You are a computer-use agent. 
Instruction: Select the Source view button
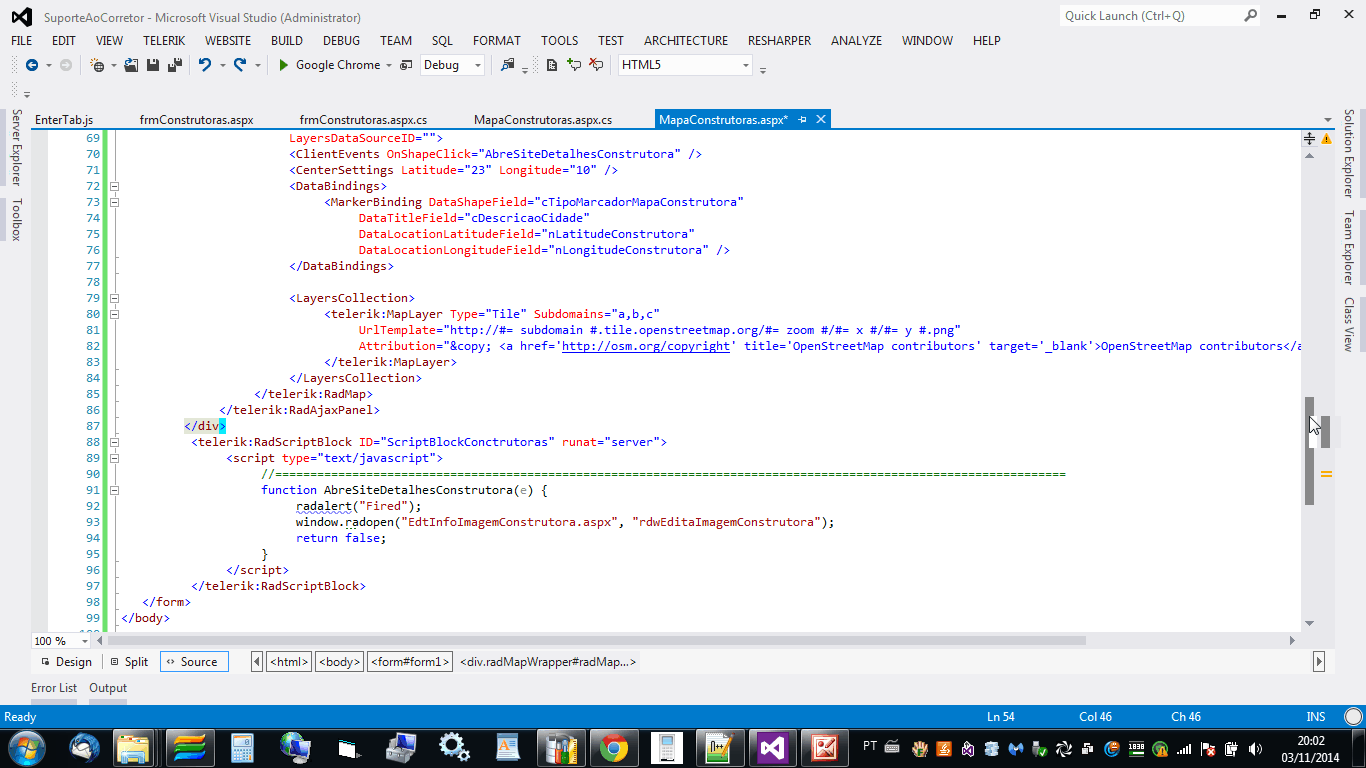coord(193,662)
